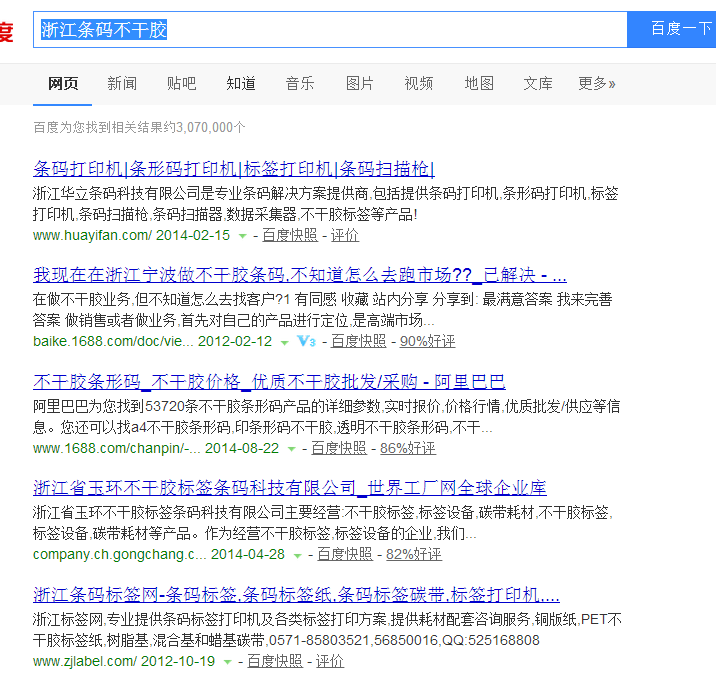Screen dimensions: 716x676
Task: Switch to the 知道 tab
Action: tap(241, 84)
